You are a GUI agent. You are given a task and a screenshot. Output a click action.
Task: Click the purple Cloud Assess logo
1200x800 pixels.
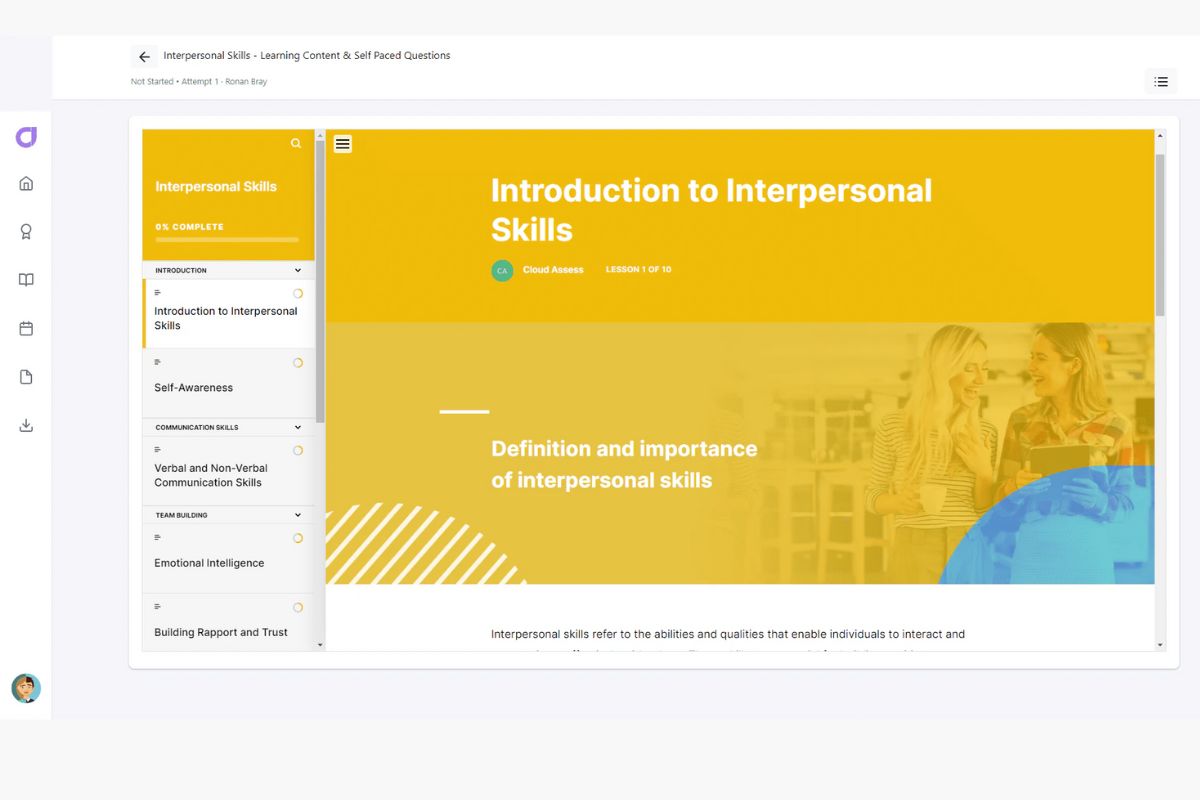26,137
